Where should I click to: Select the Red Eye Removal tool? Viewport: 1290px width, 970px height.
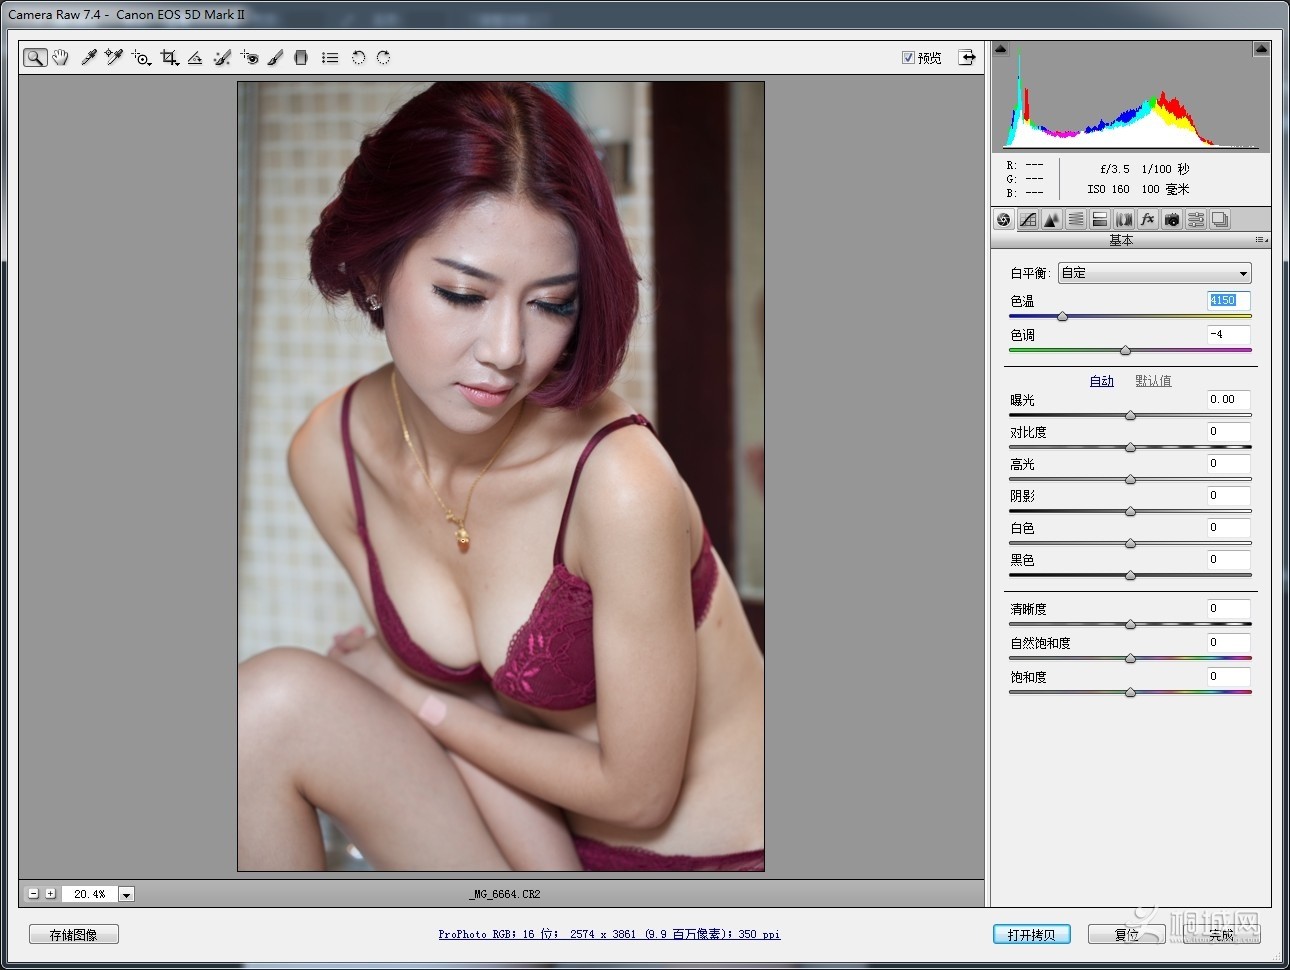click(x=249, y=58)
